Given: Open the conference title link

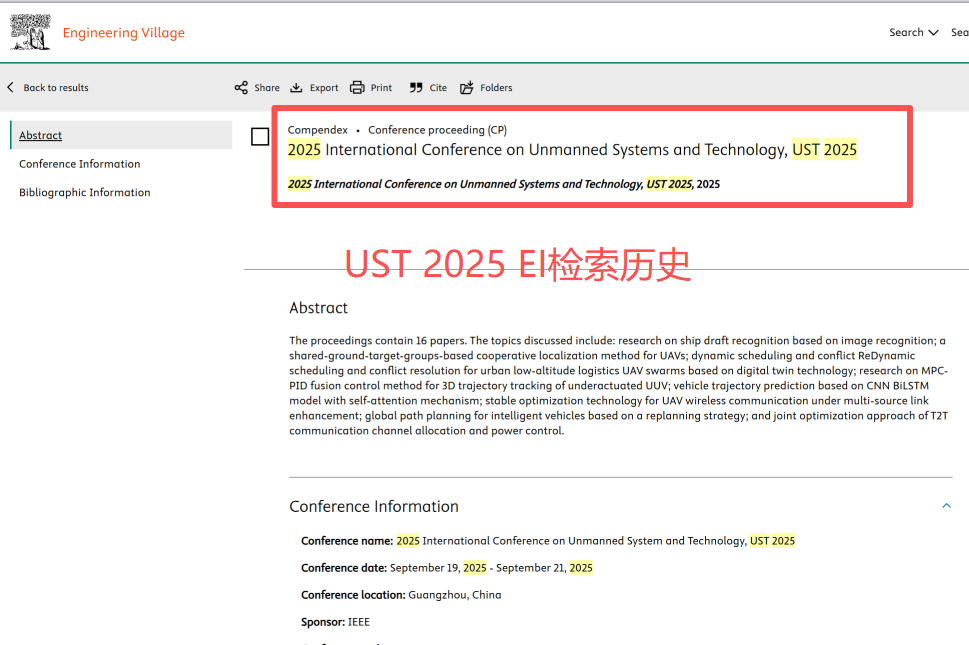Looking at the screenshot, I should 571,149.
